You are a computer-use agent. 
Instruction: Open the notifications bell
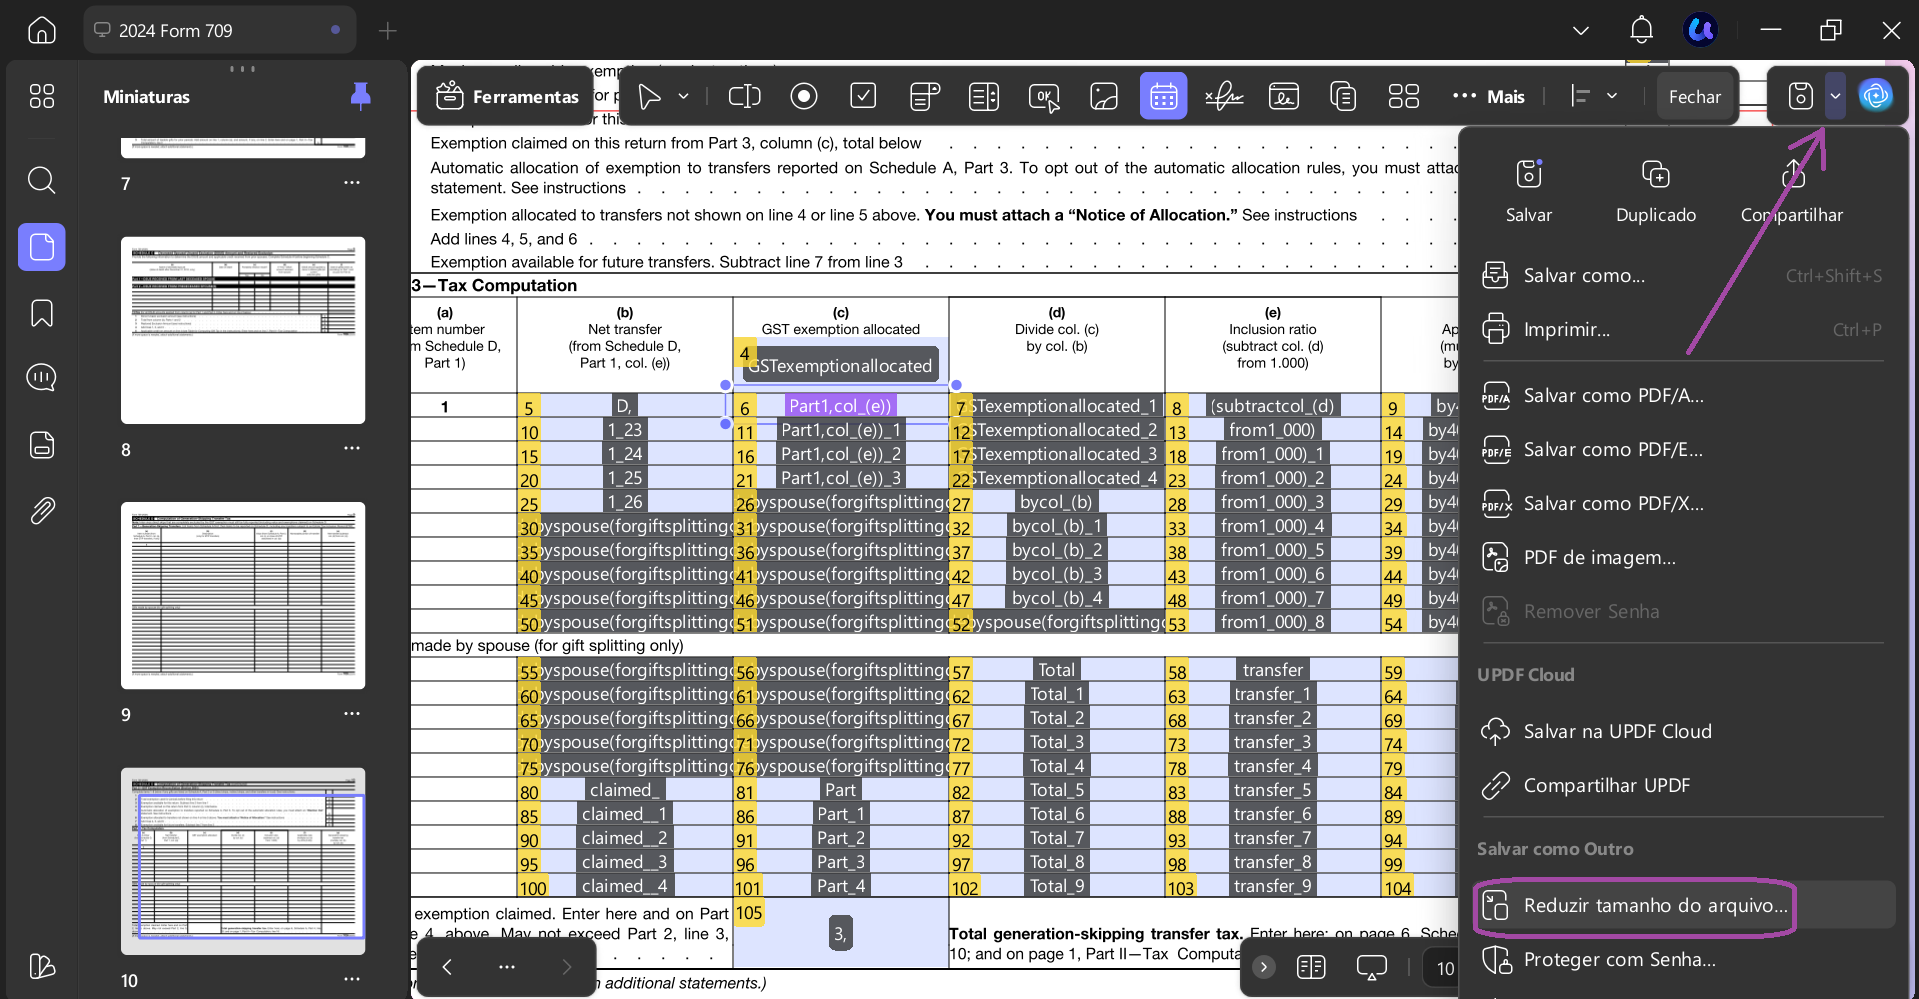[x=1641, y=30]
